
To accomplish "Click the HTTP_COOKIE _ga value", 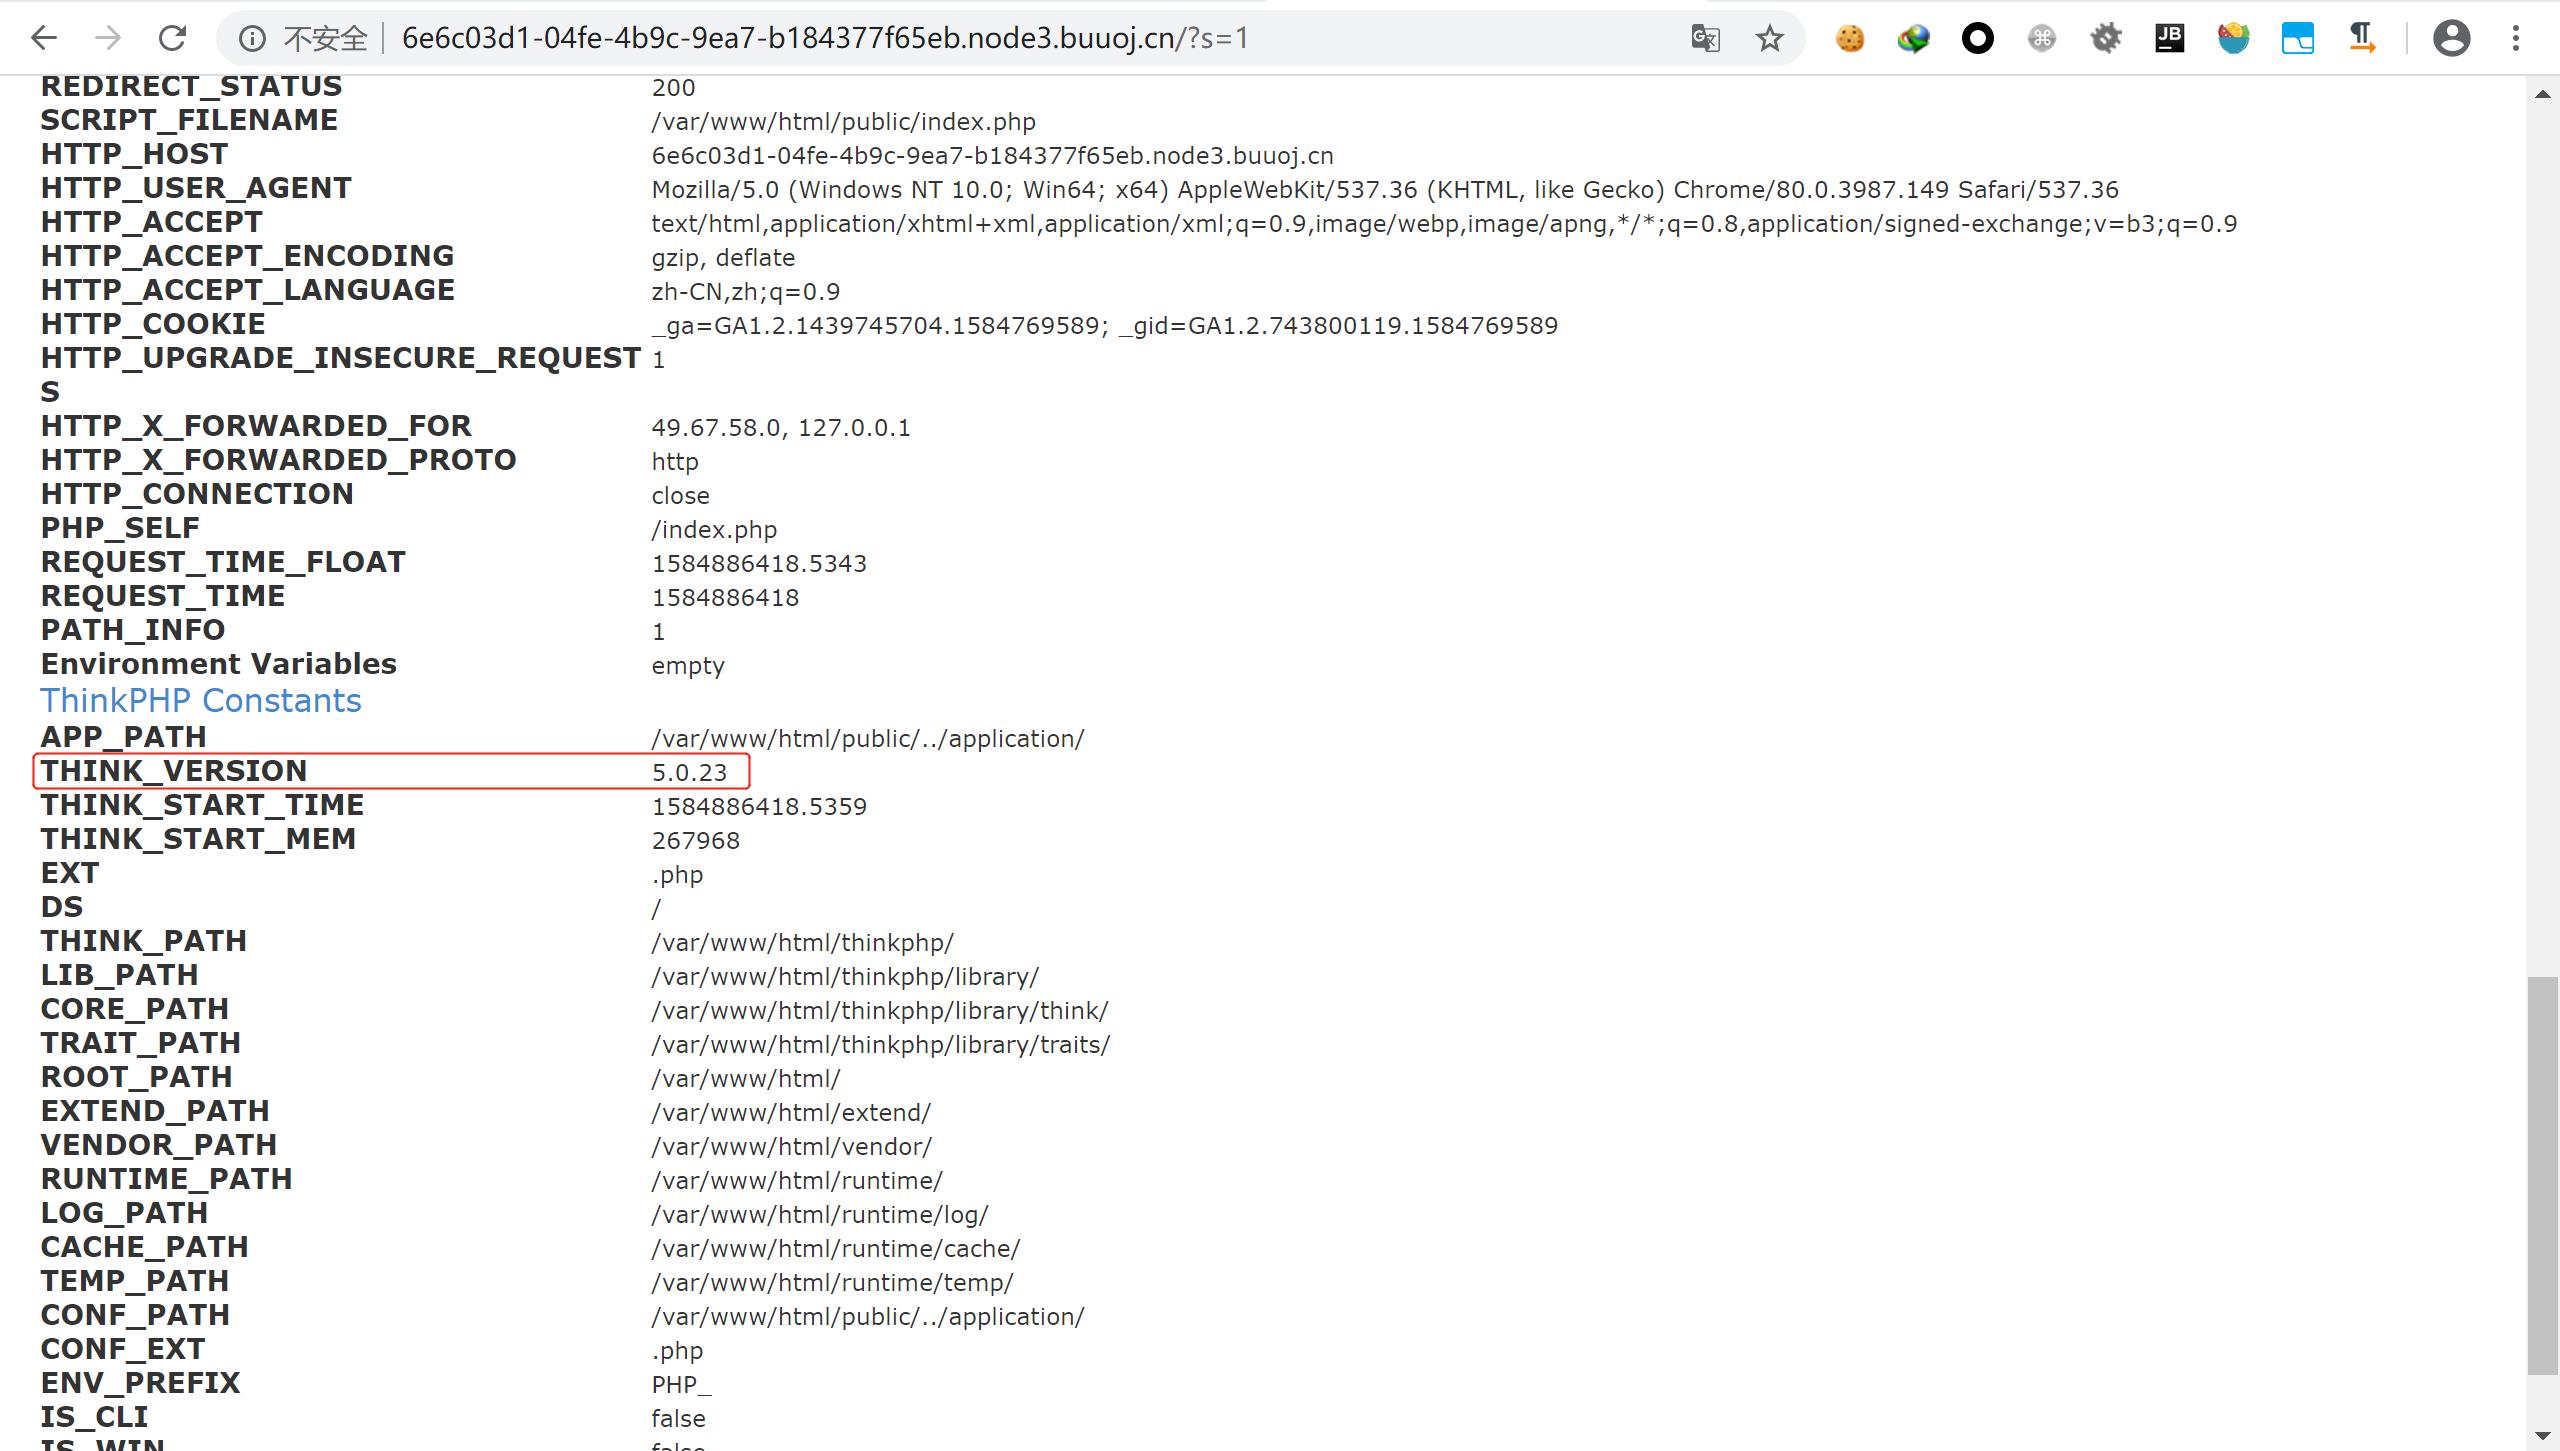I will point(1104,326).
